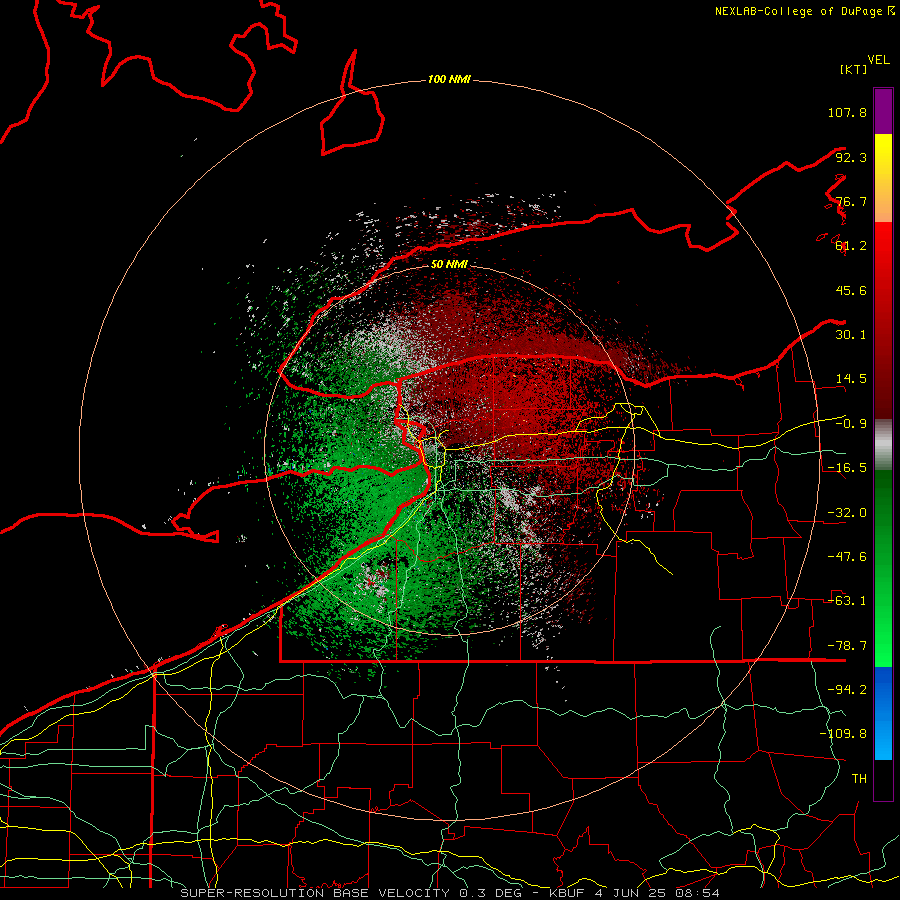Click the 30.1 legend value
900x900 pixels.
point(851,335)
